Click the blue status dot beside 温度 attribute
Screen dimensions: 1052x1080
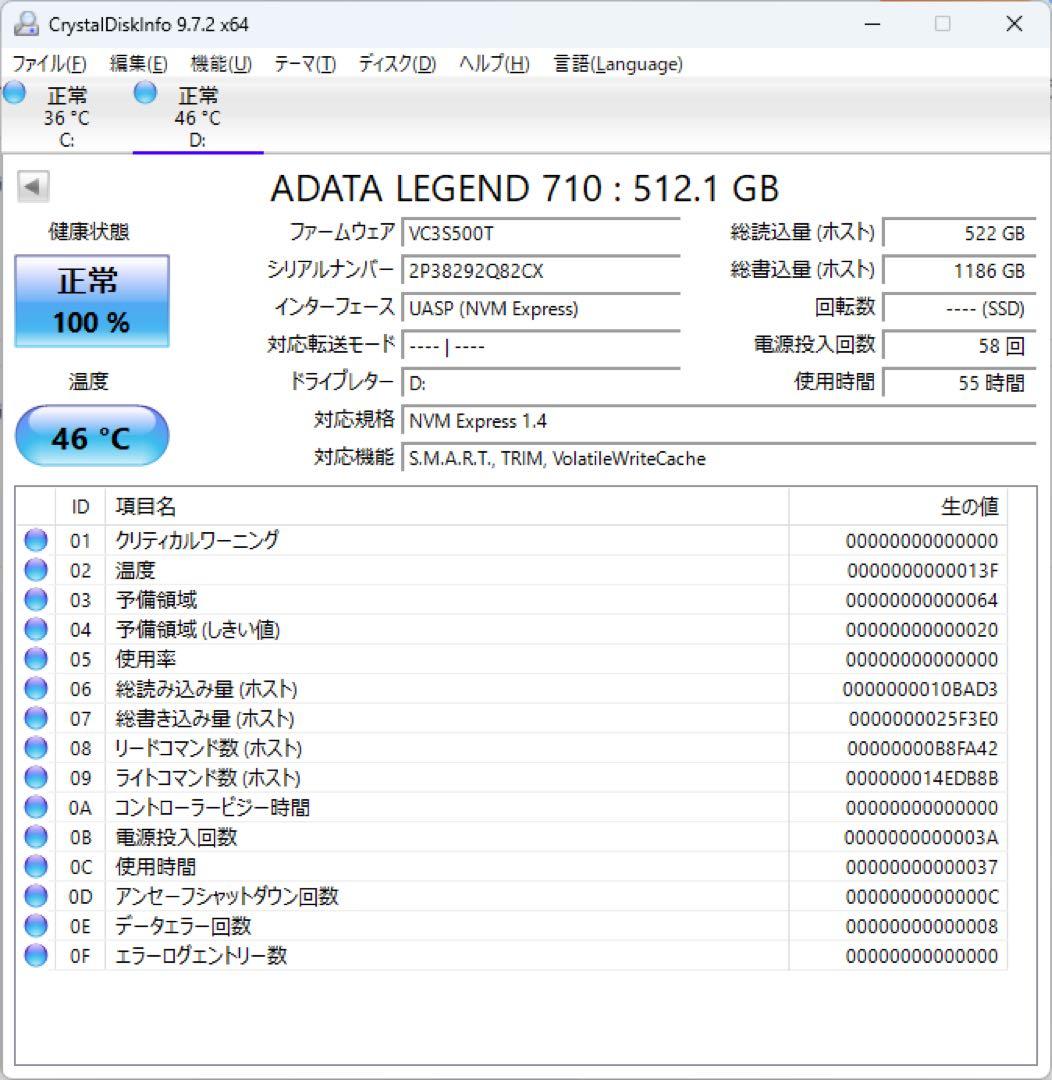click(x=35, y=570)
